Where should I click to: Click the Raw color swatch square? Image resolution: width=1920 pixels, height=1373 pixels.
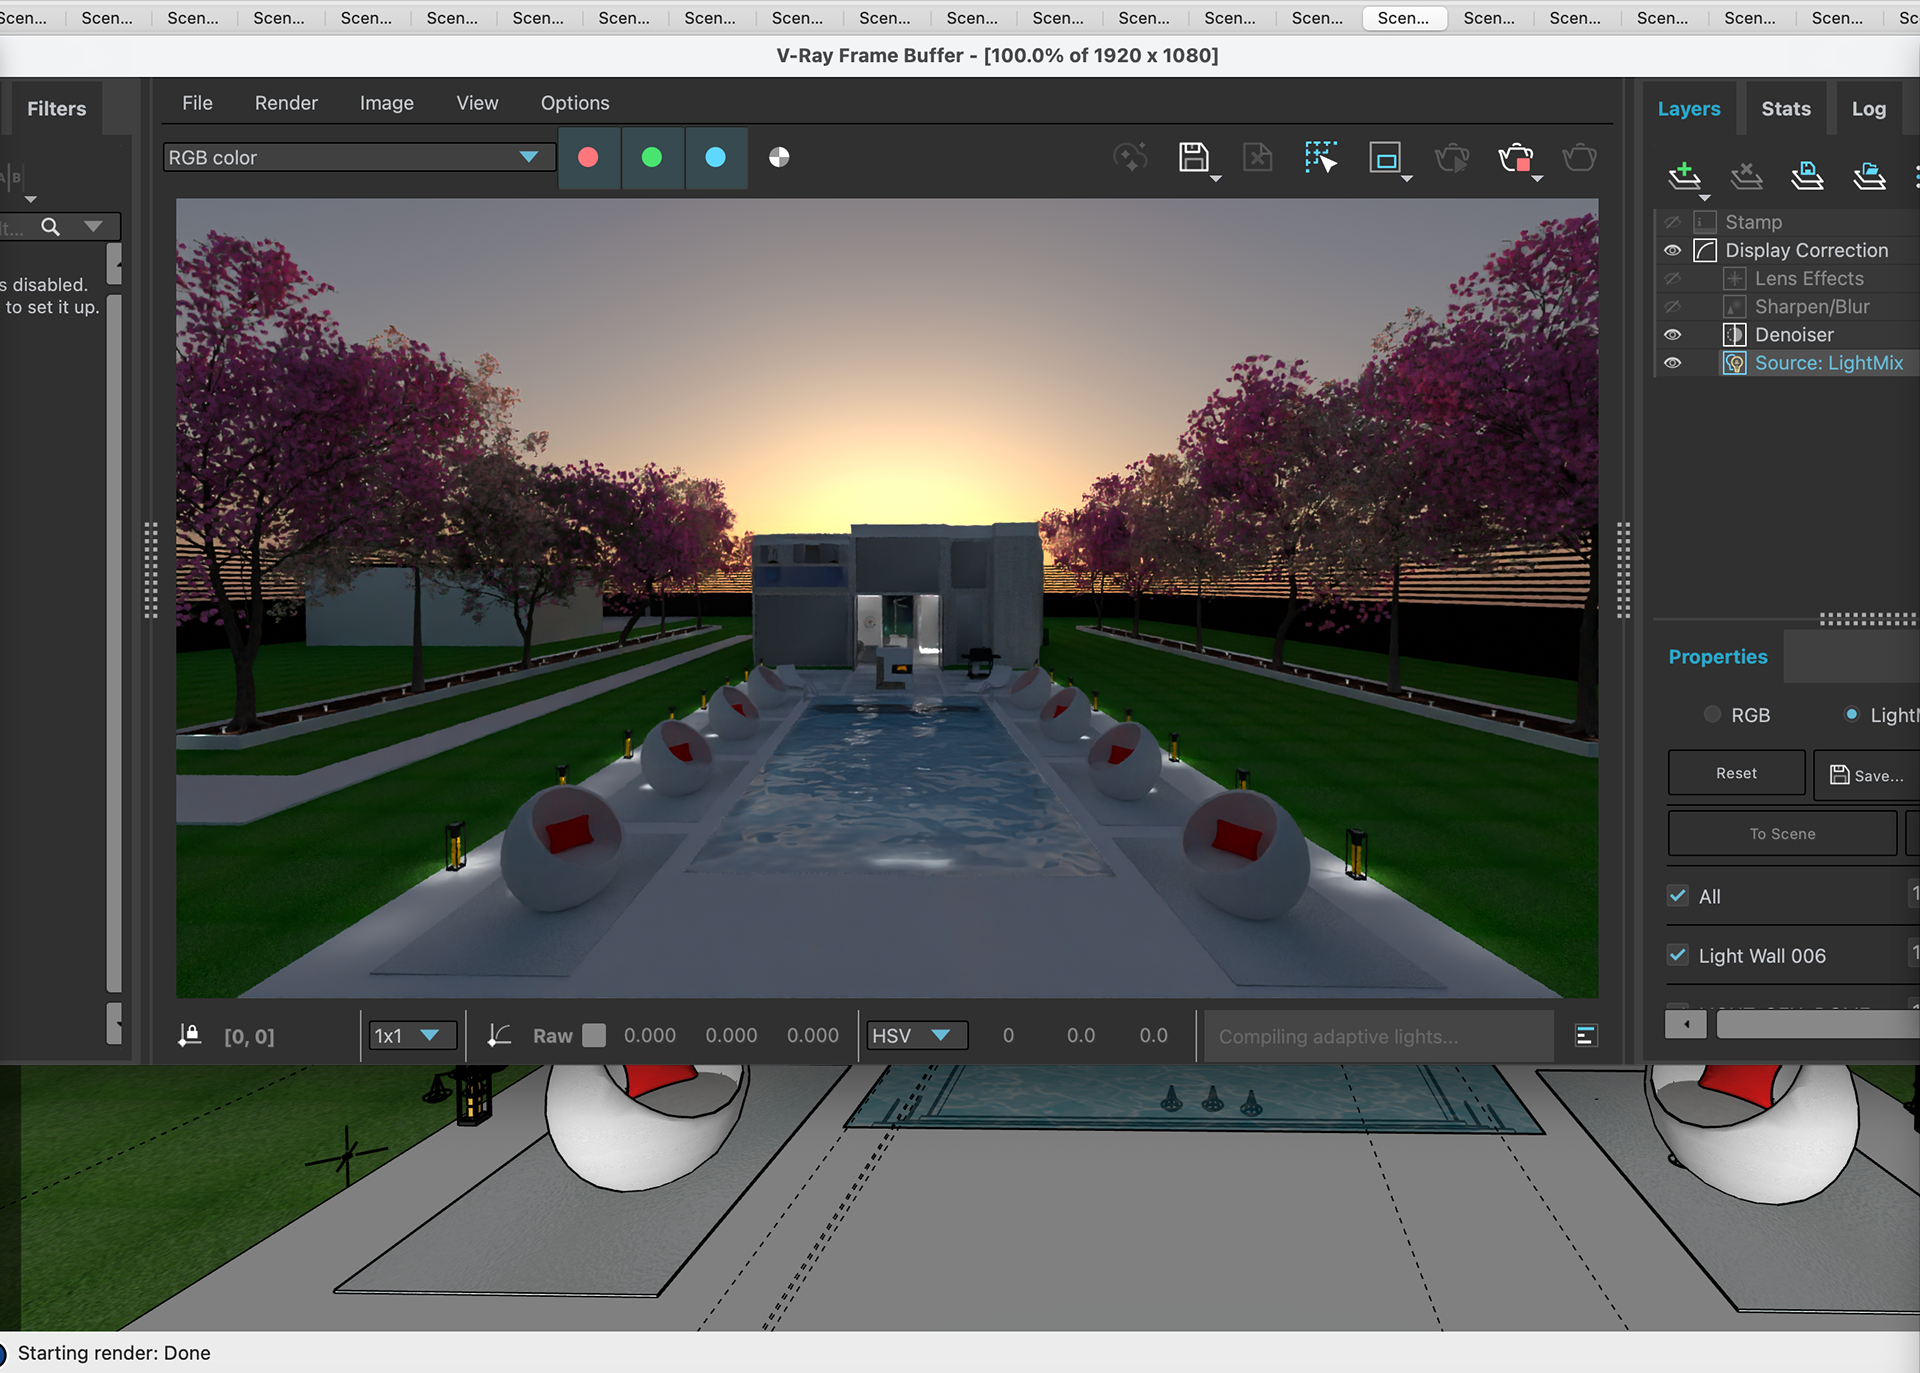[x=594, y=1035]
